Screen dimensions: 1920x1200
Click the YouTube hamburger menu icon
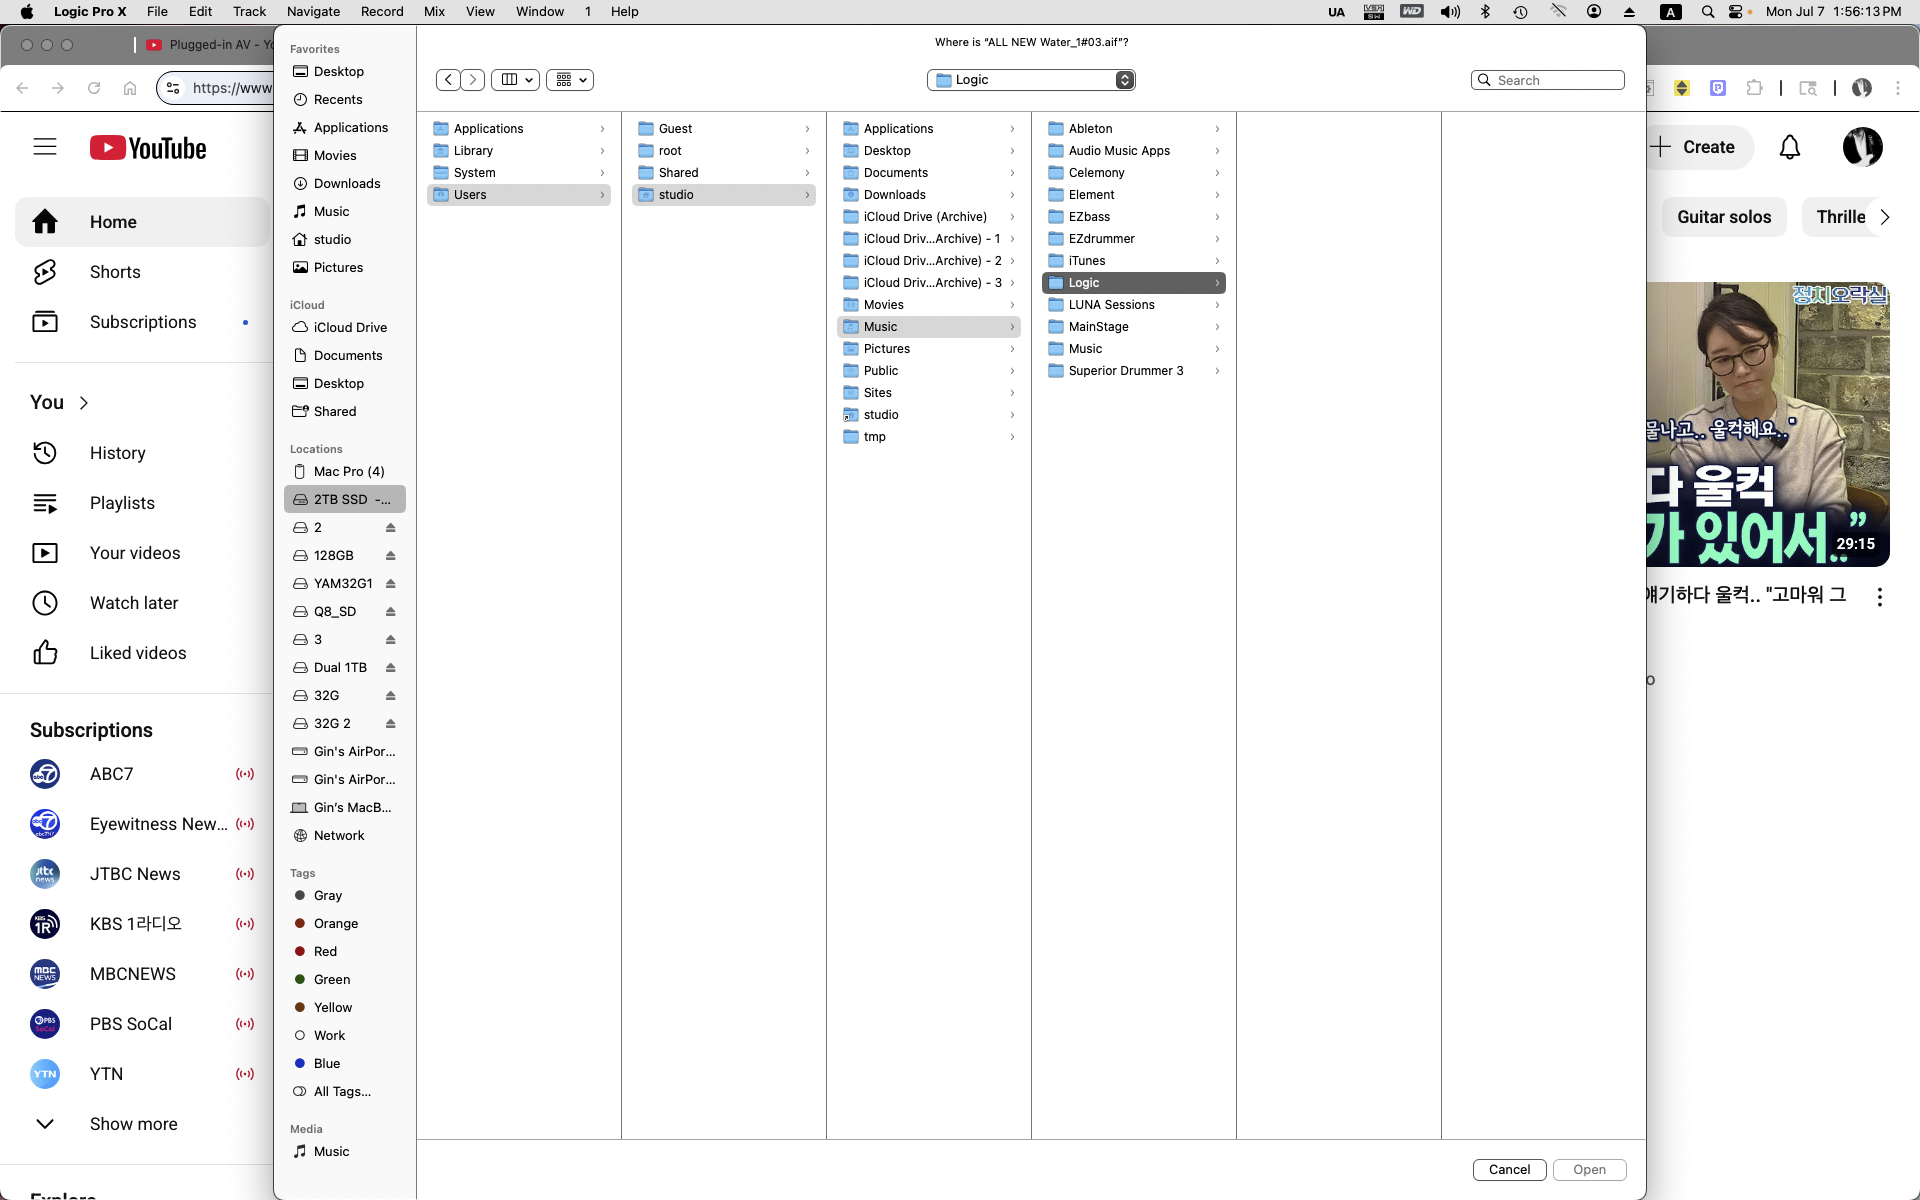pos(45,148)
